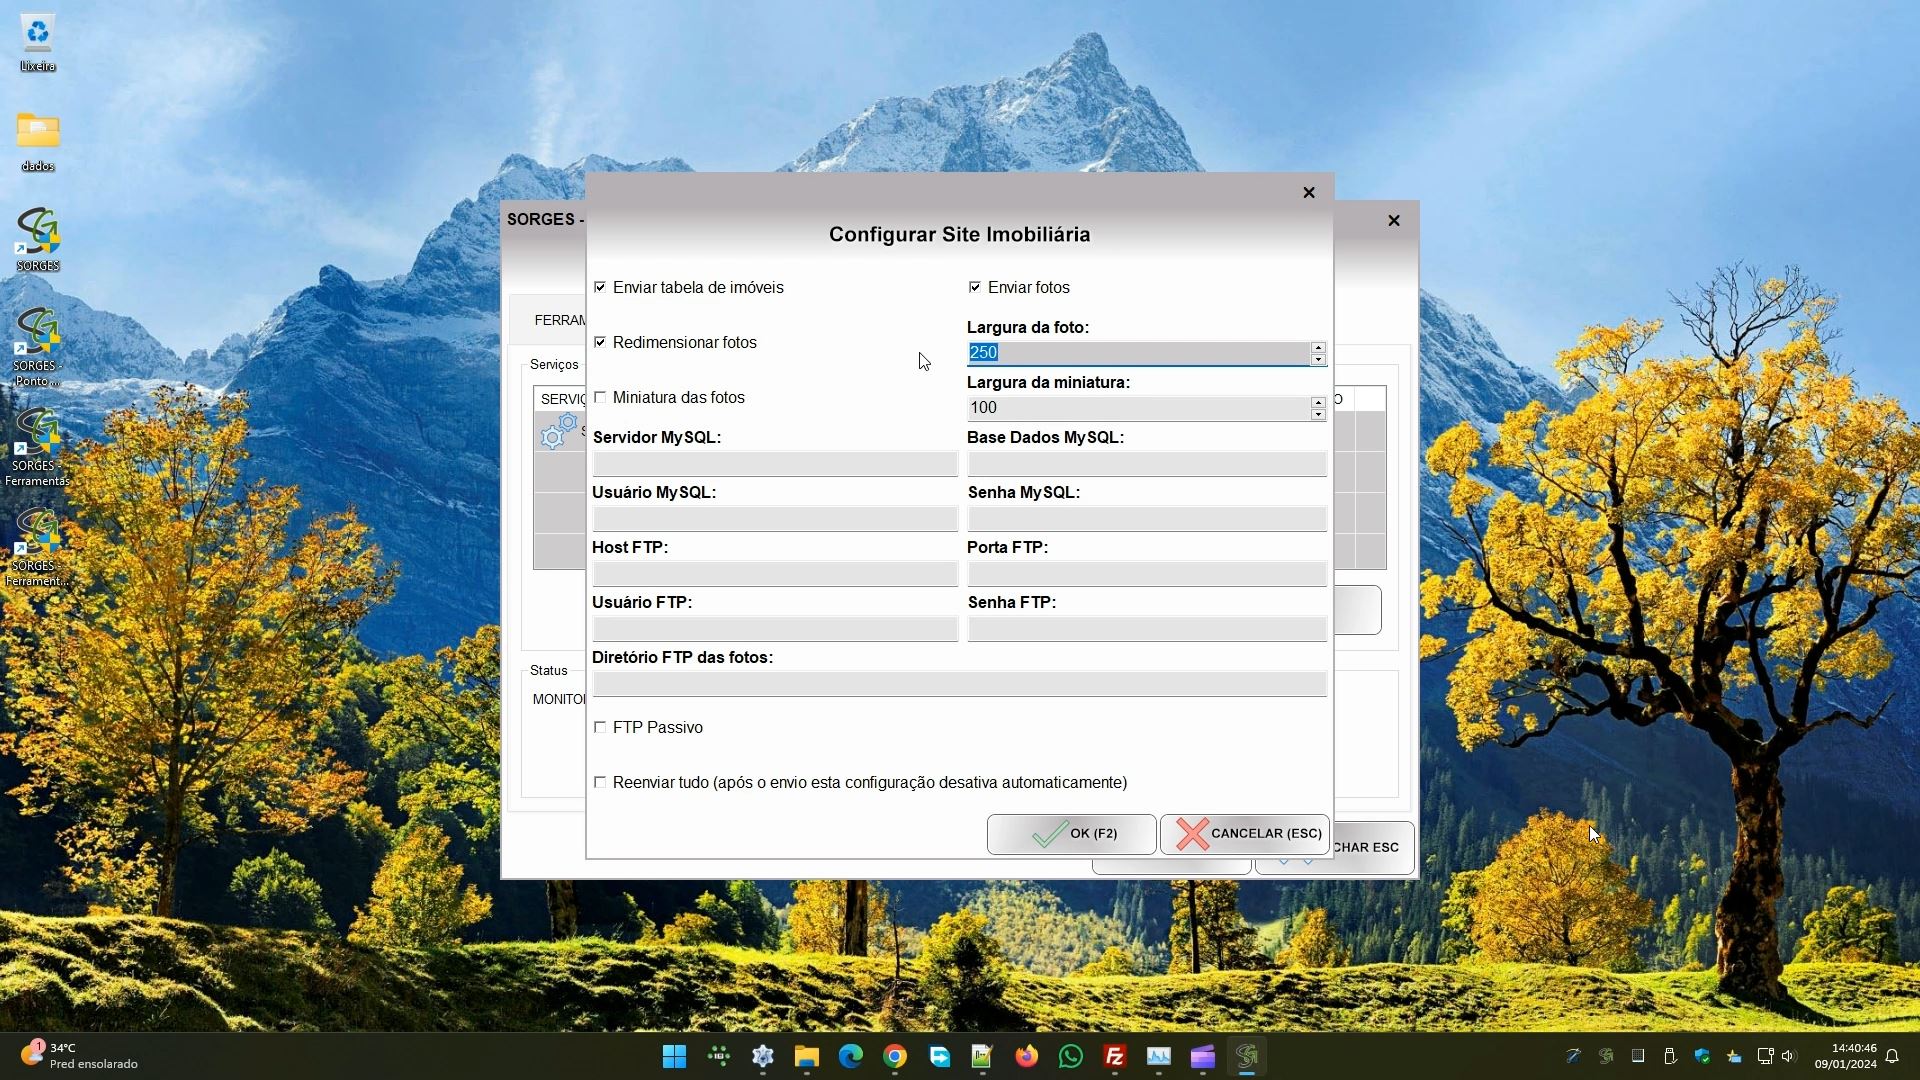
Task: Open Google Chrome from the taskbar
Action: click(x=894, y=1056)
